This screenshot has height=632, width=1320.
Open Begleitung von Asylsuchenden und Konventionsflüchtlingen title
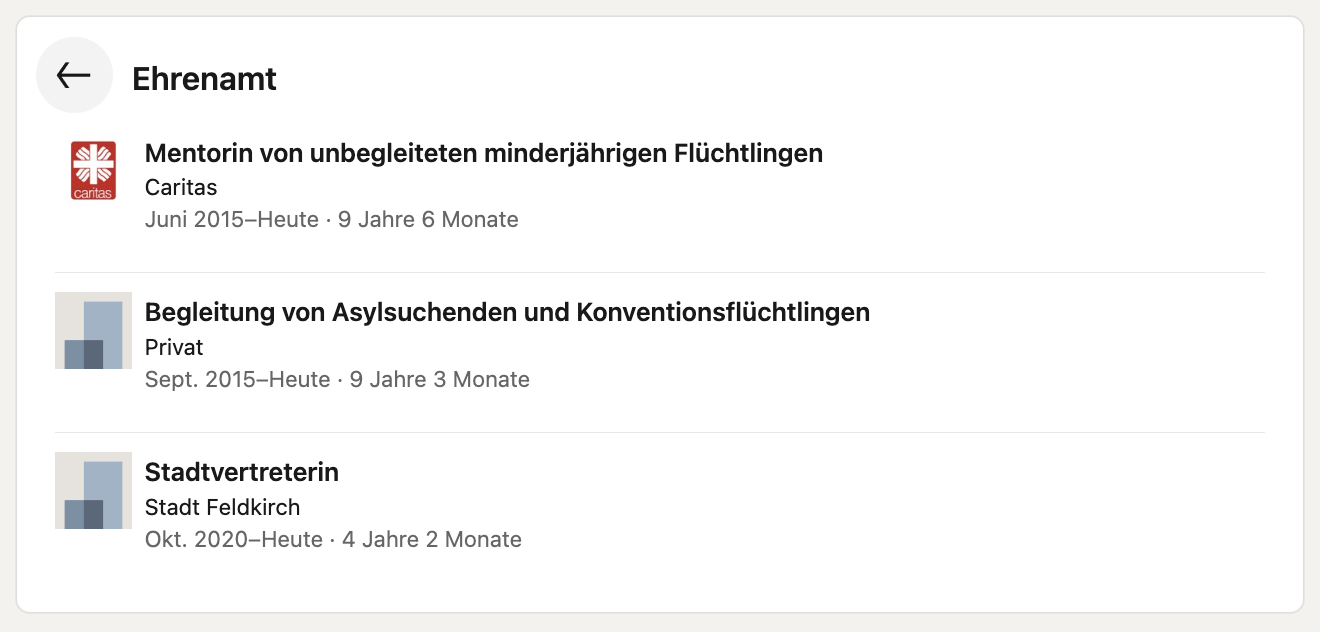(x=507, y=312)
